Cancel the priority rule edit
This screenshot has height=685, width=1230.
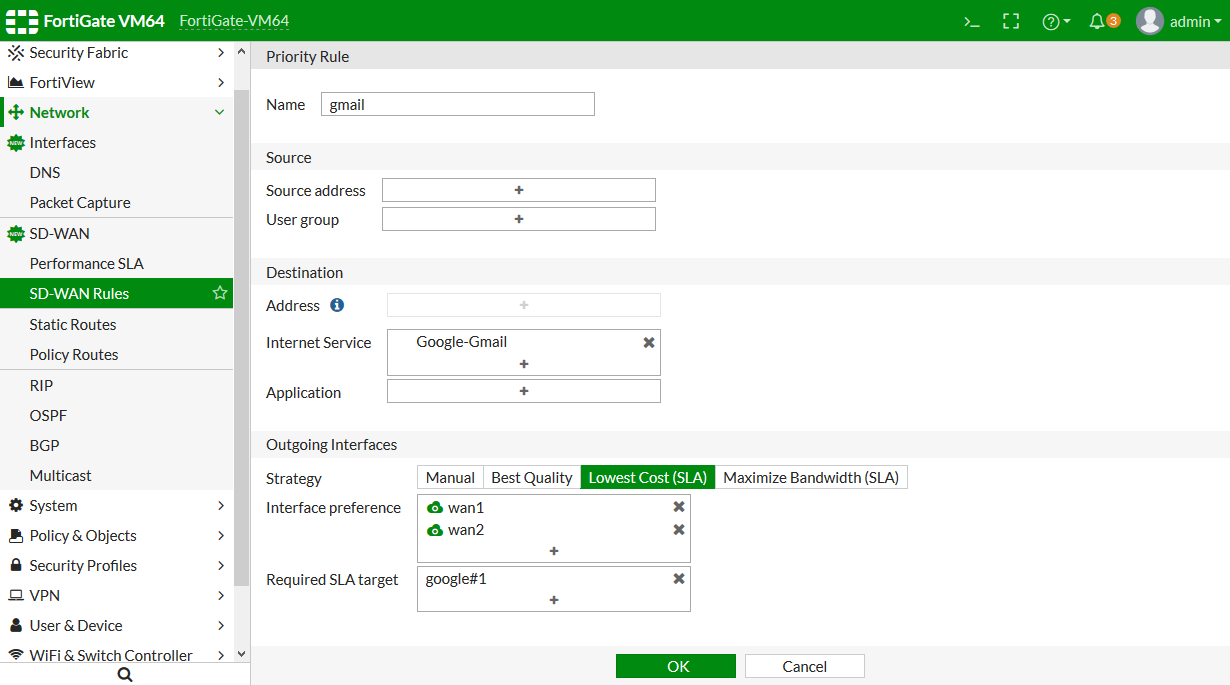804,667
